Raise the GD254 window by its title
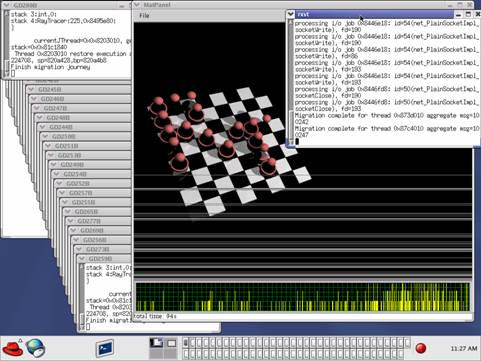Screen dimensions: 481x361 click(75, 174)
